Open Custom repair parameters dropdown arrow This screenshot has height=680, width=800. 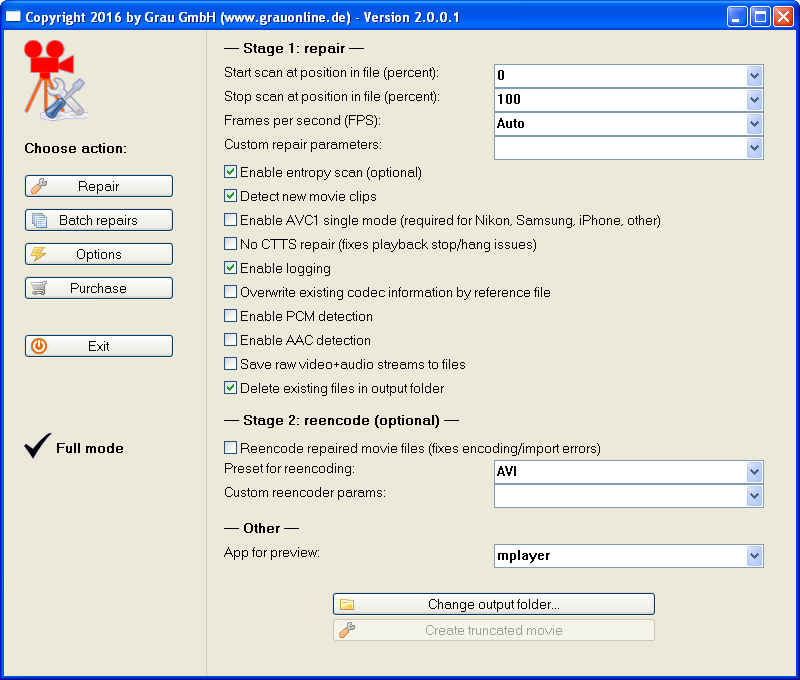[x=754, y=148]
